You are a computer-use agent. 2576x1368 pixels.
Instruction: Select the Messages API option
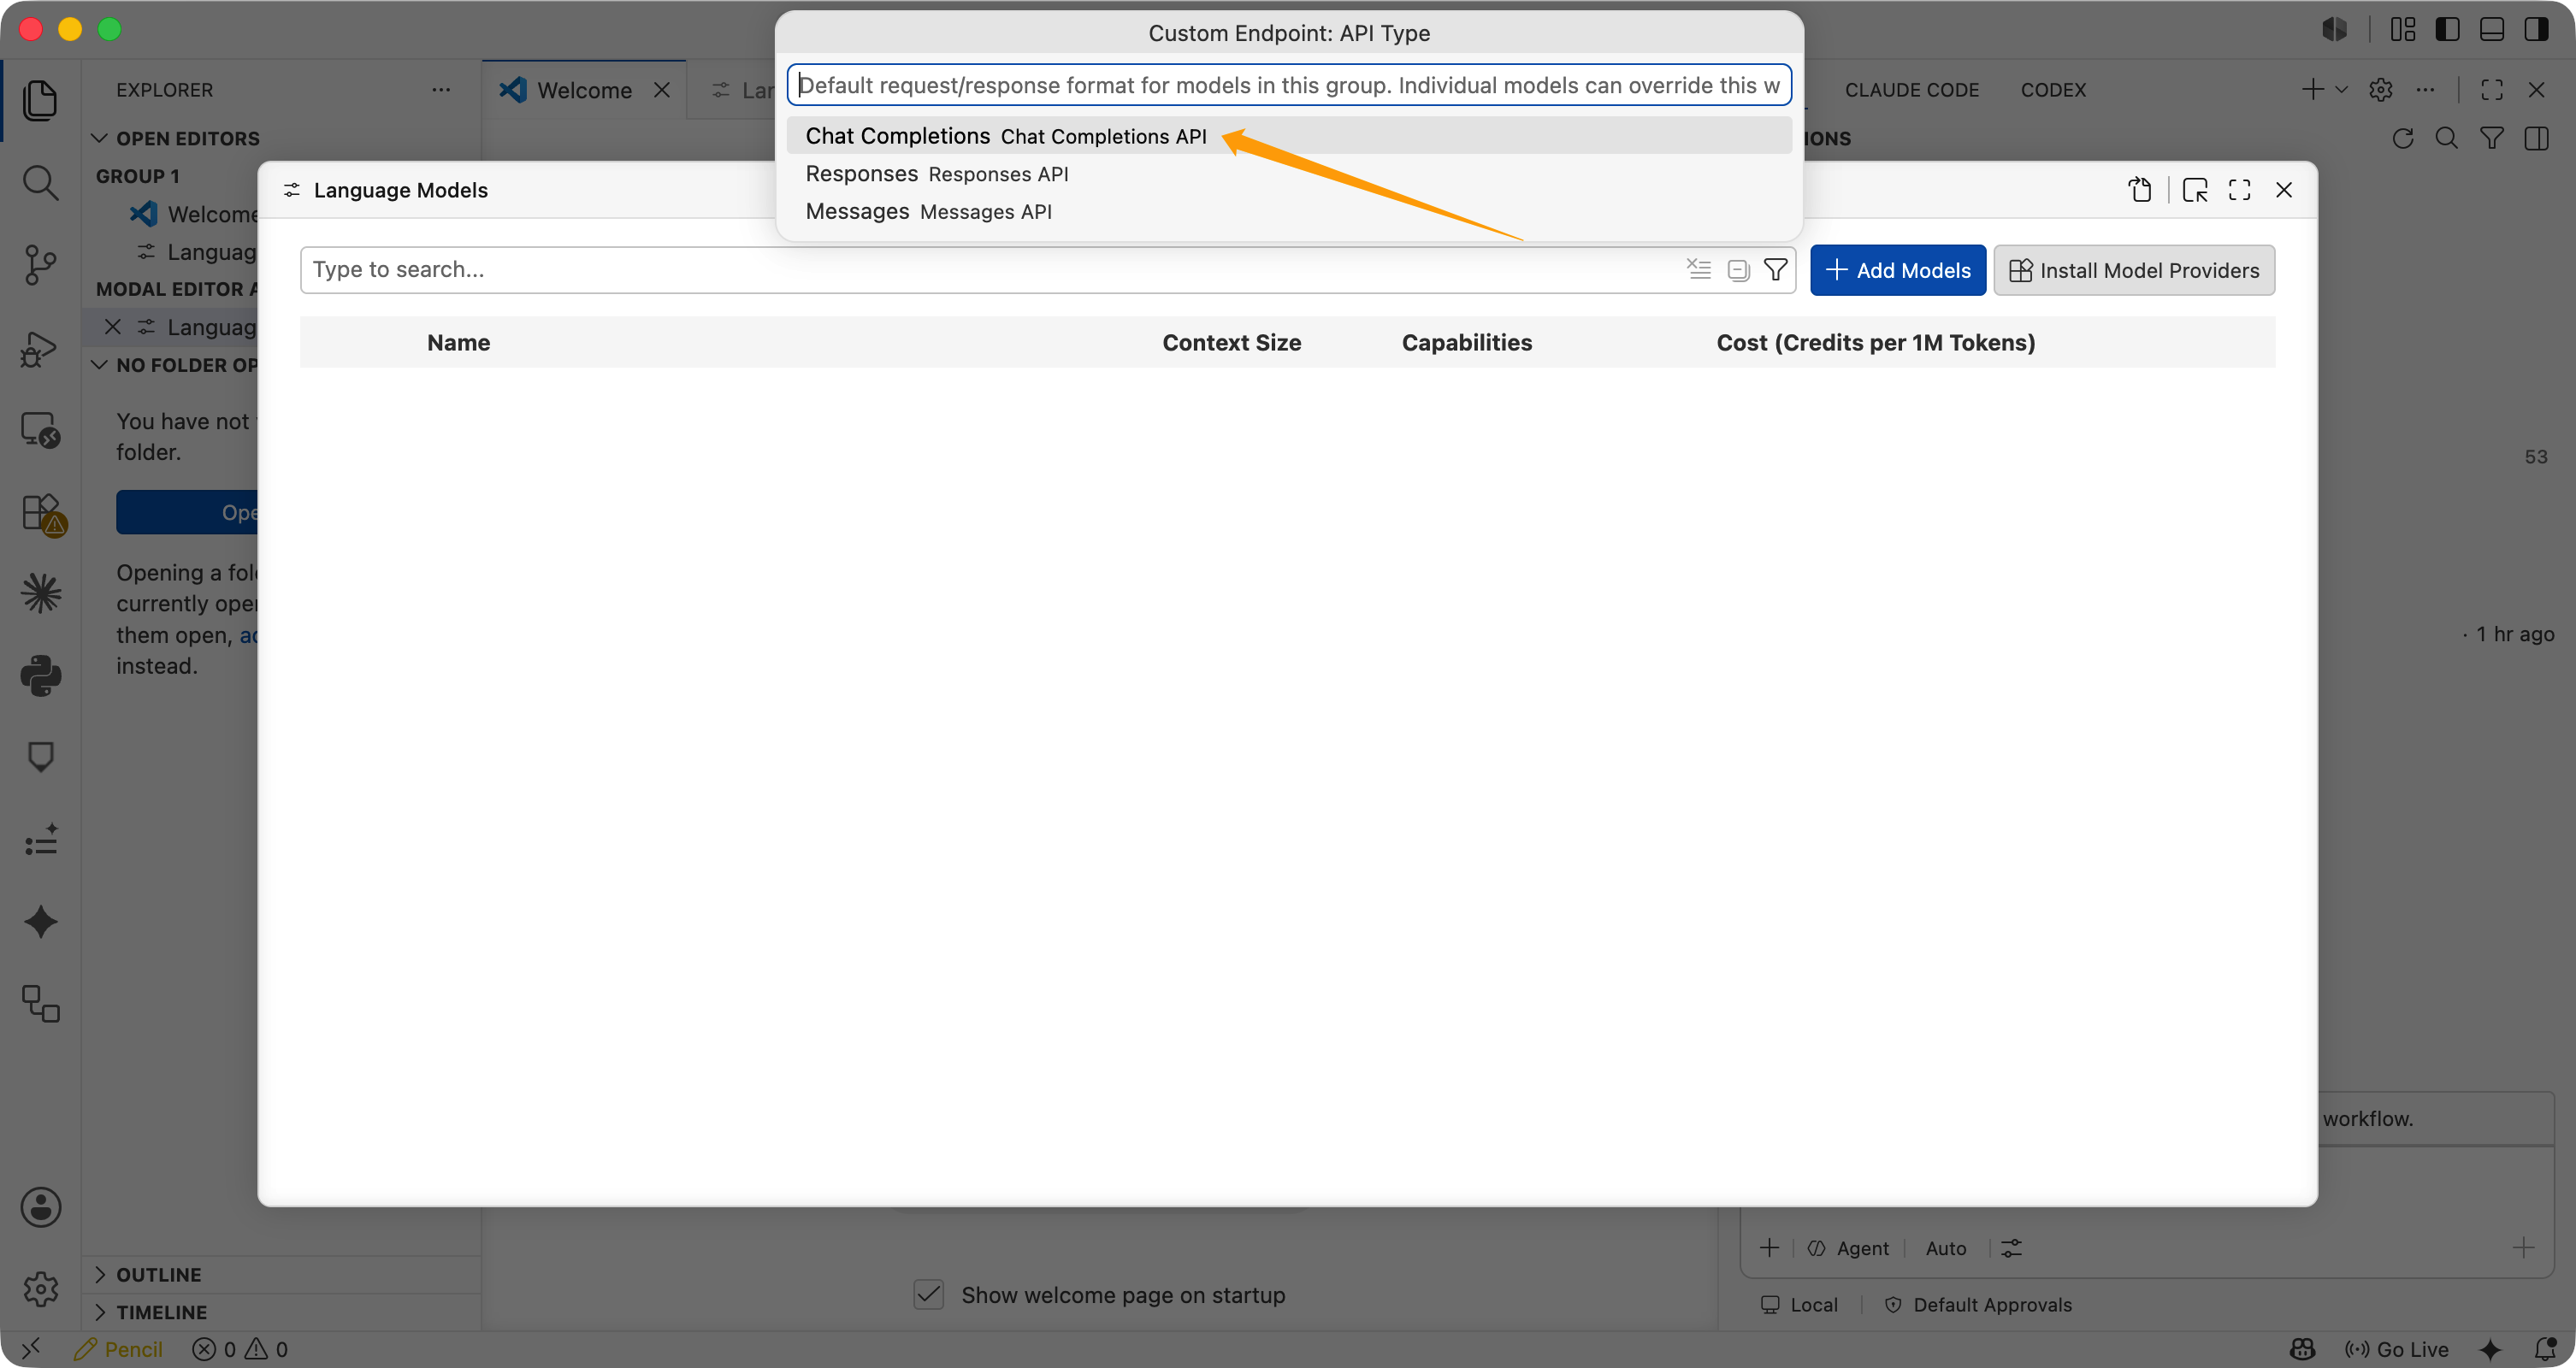[x=1289, y=212]
